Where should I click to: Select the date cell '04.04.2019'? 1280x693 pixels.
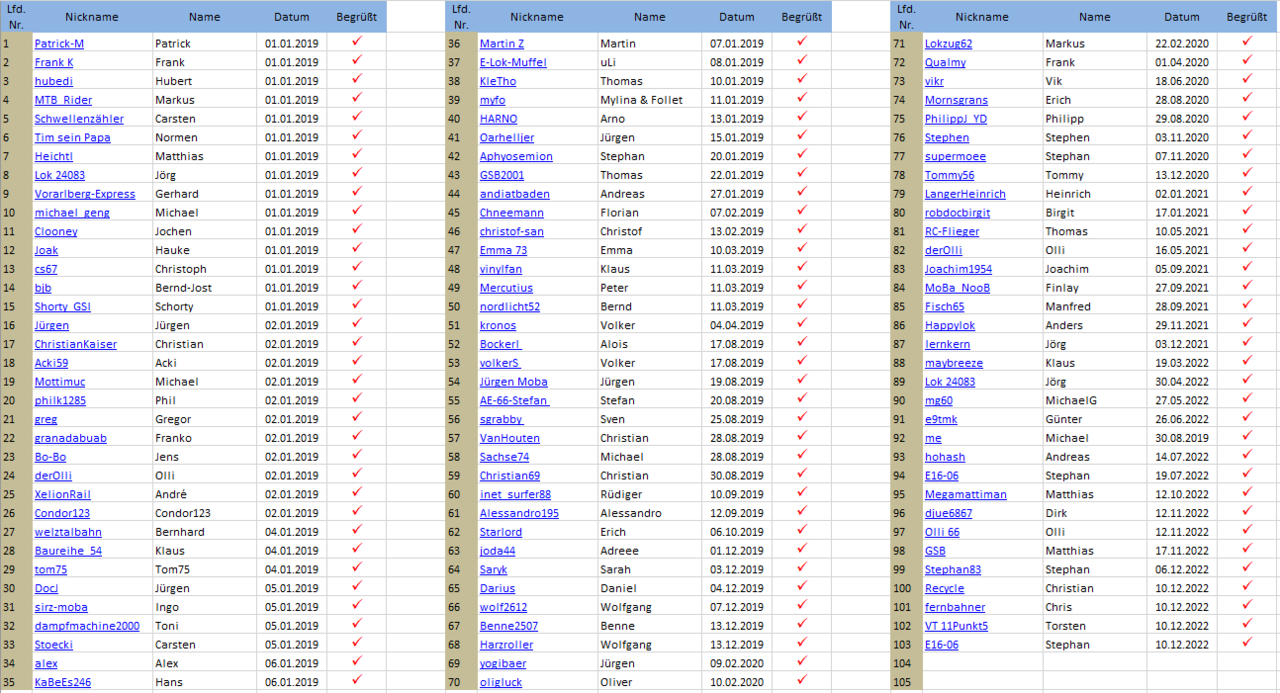pos(737,326)
